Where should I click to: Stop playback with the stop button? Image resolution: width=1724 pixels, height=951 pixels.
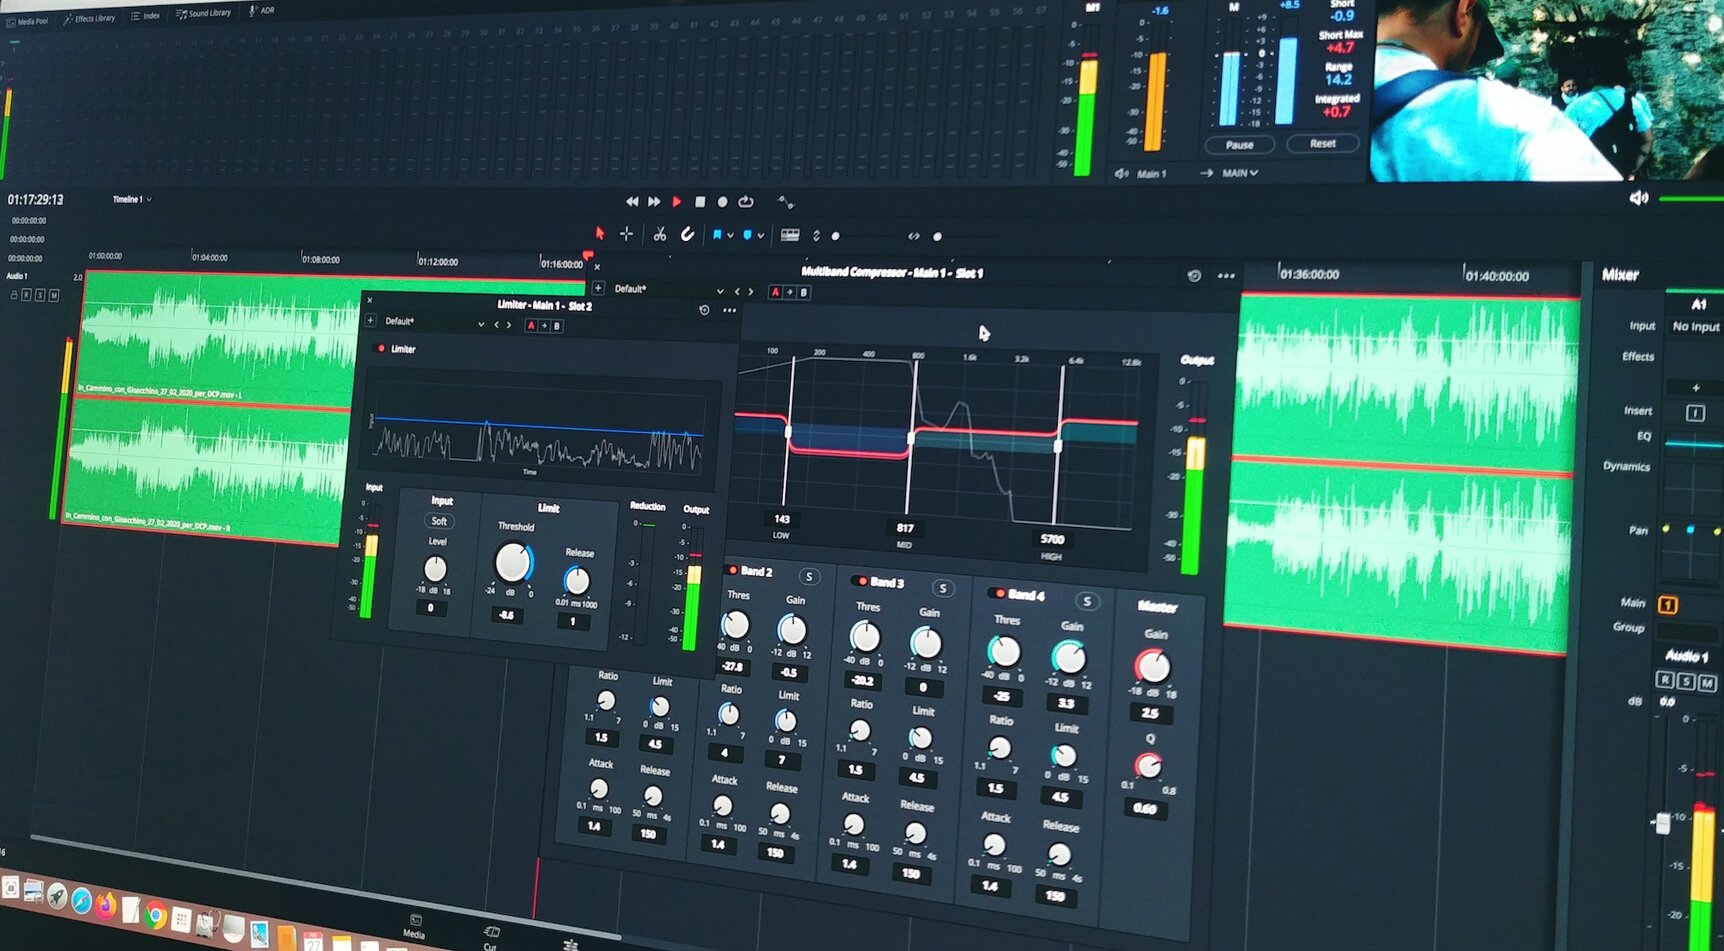pos(700,201)
